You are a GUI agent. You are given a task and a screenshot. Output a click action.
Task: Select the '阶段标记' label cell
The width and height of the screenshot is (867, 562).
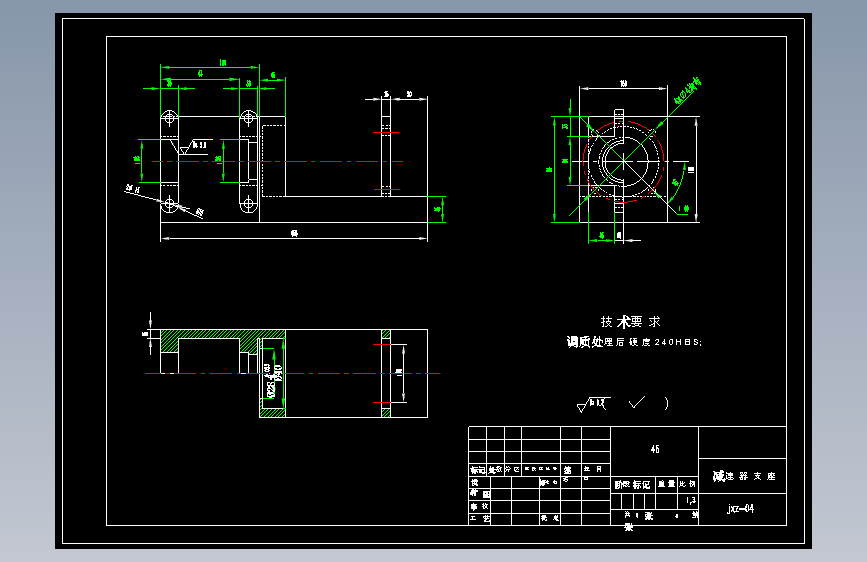633,485
